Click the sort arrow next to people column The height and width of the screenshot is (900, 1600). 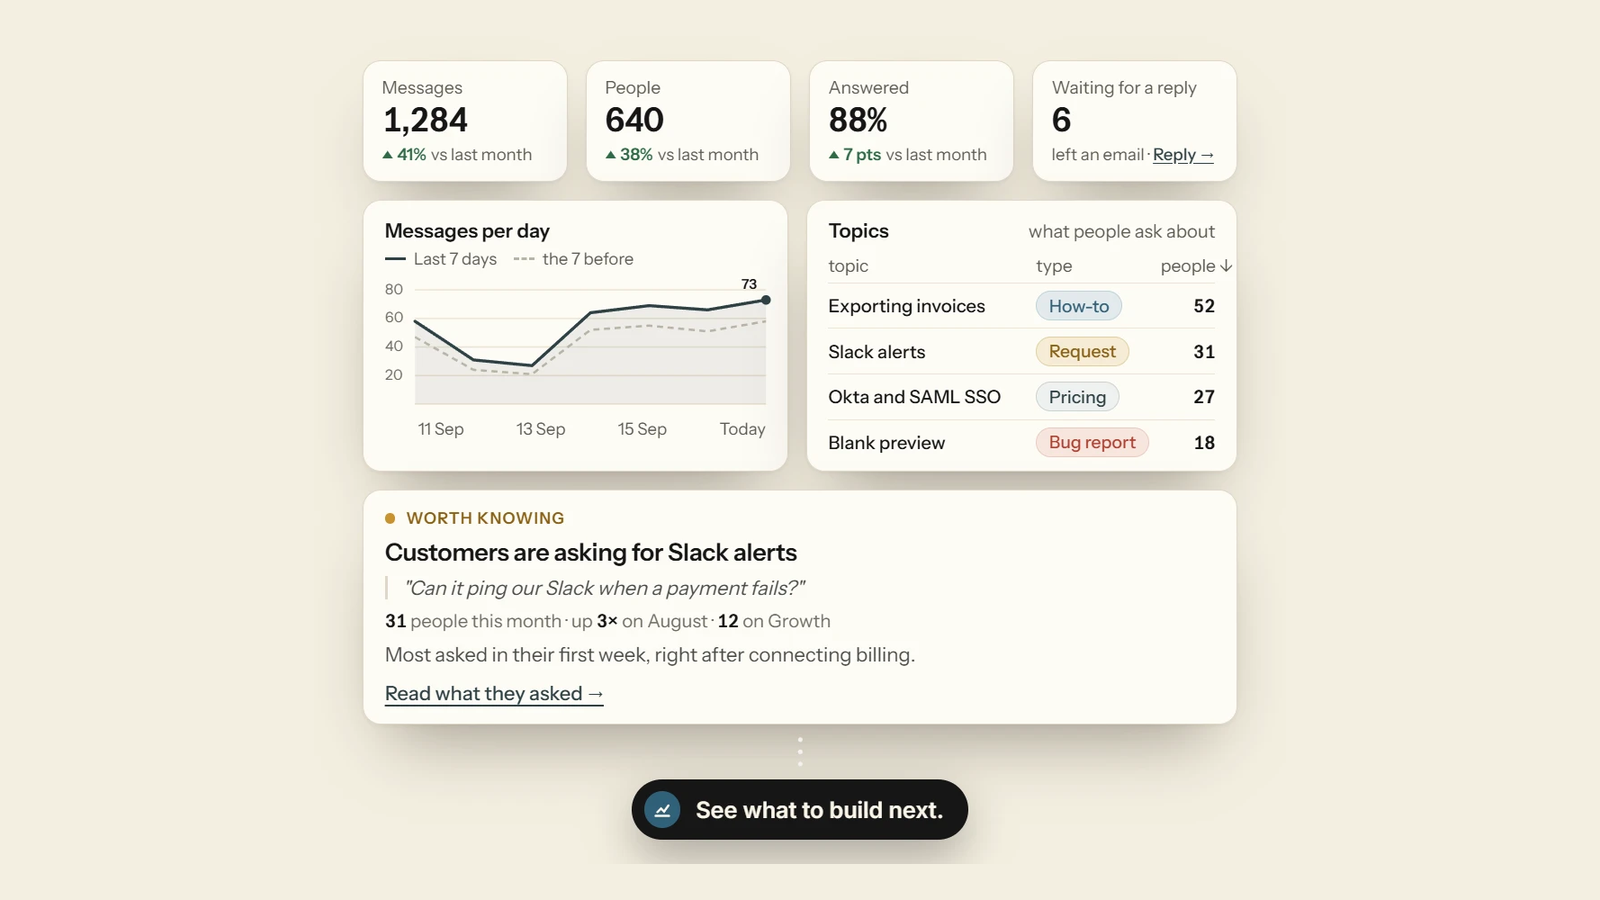(x=1226, y=266)
